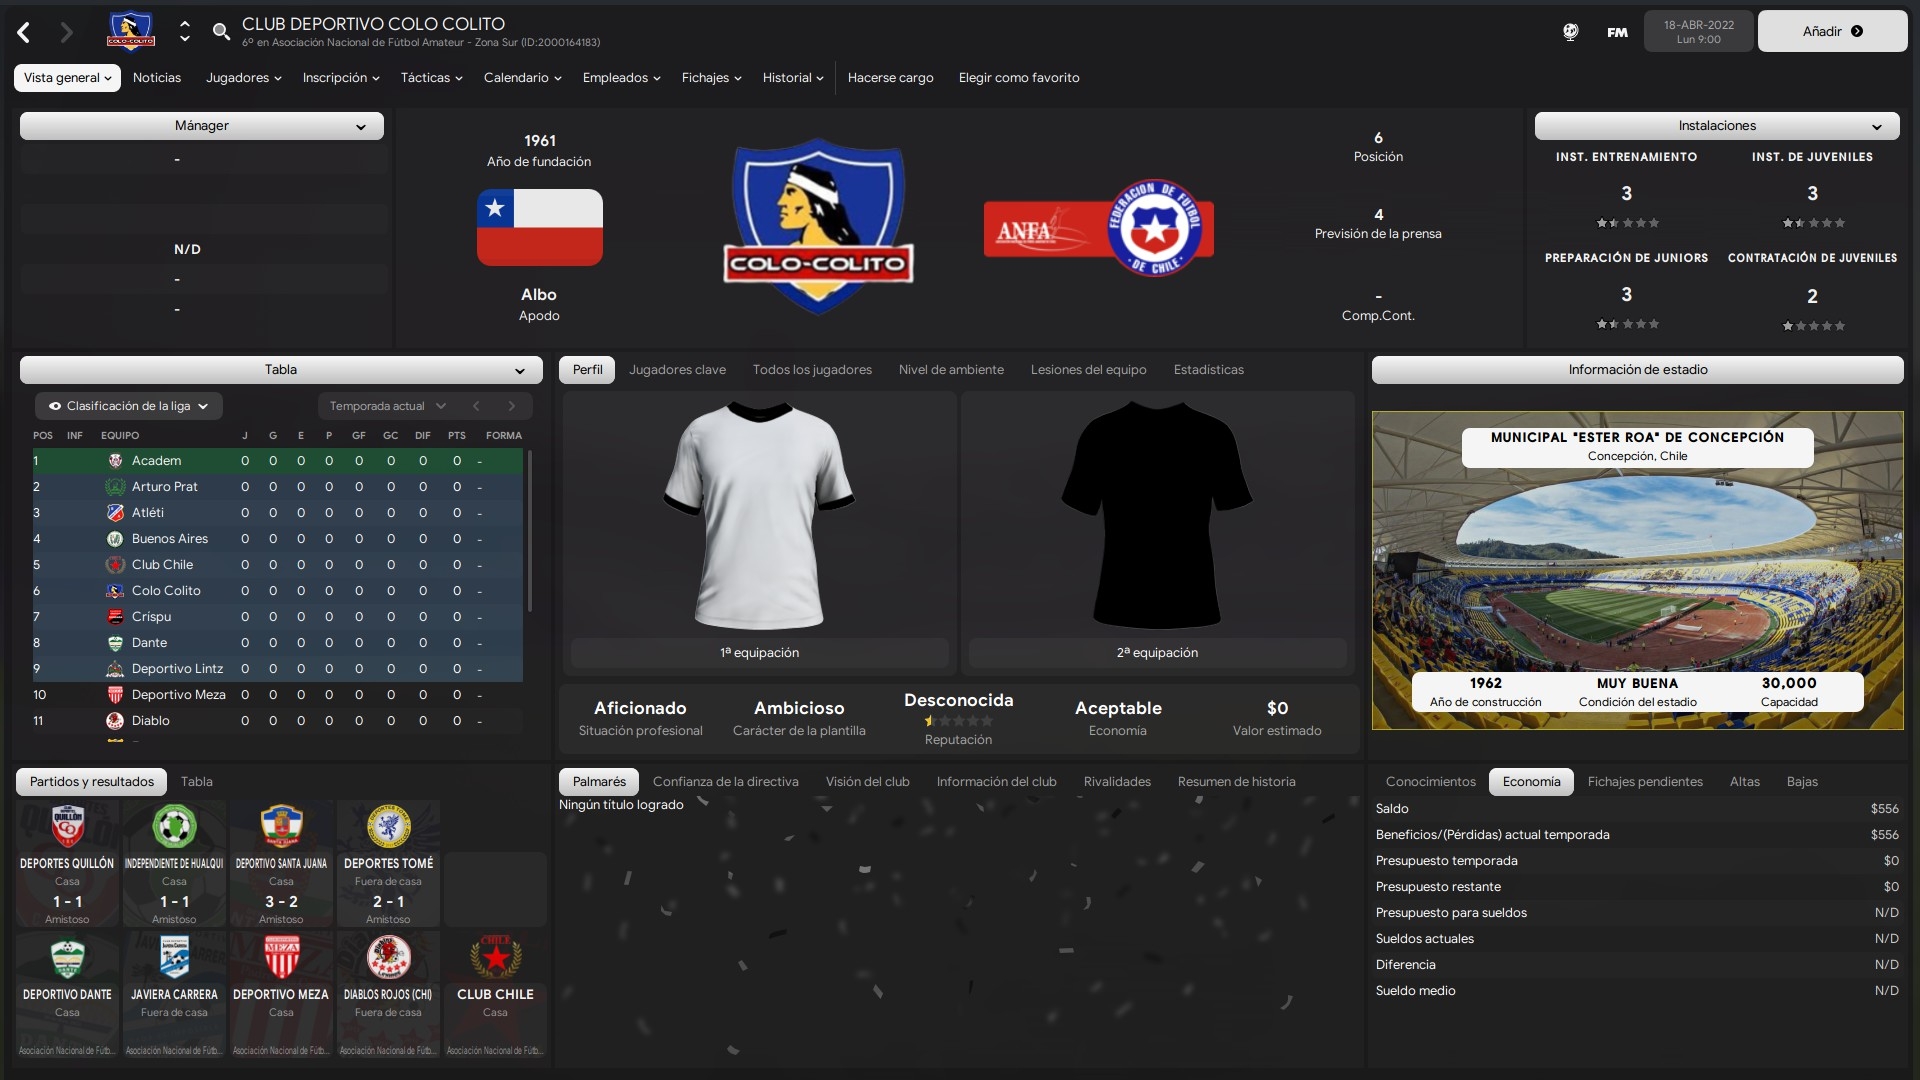Open the Colo Colito club badge in header

click(131, 31)
